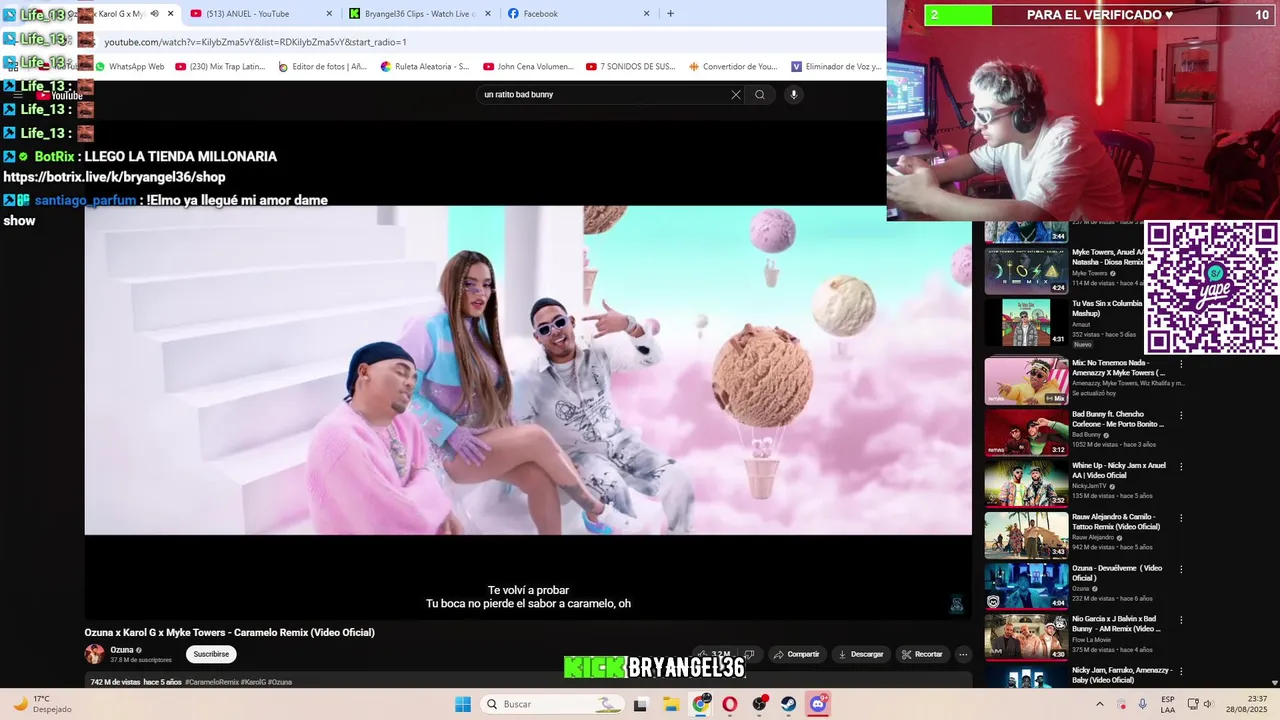
Task: Open 'Nio Garcia x J Balvin' AM Remix thumbnail
Action: [x=1027, y=638]
